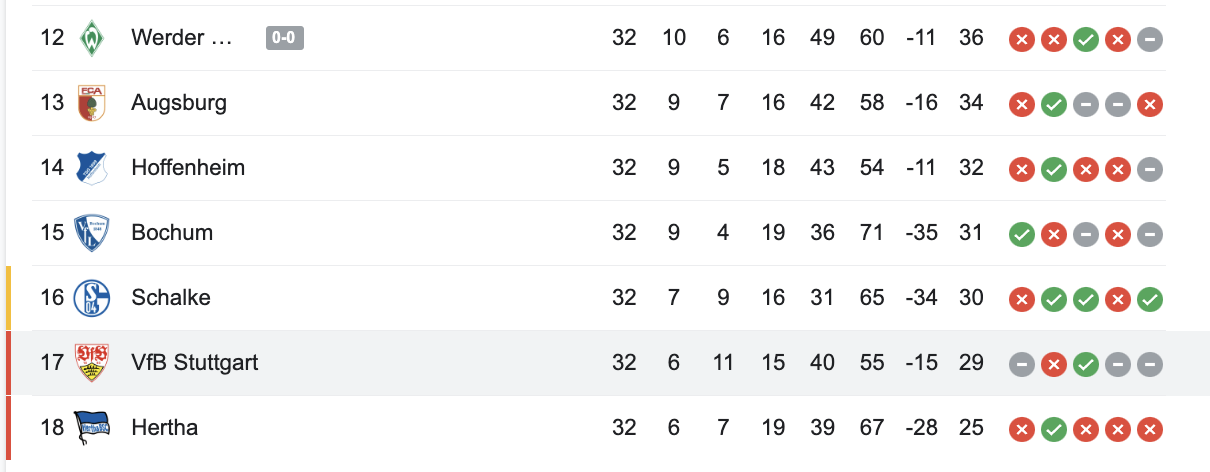Click the Hertha club flag logo
1210x472 pixels.
(92, 428)
